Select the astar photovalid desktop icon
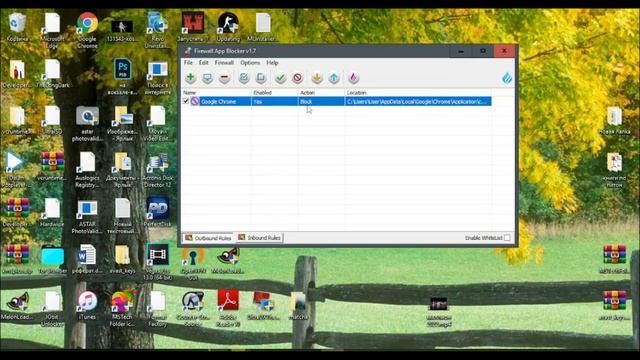 tap(87, 123)
